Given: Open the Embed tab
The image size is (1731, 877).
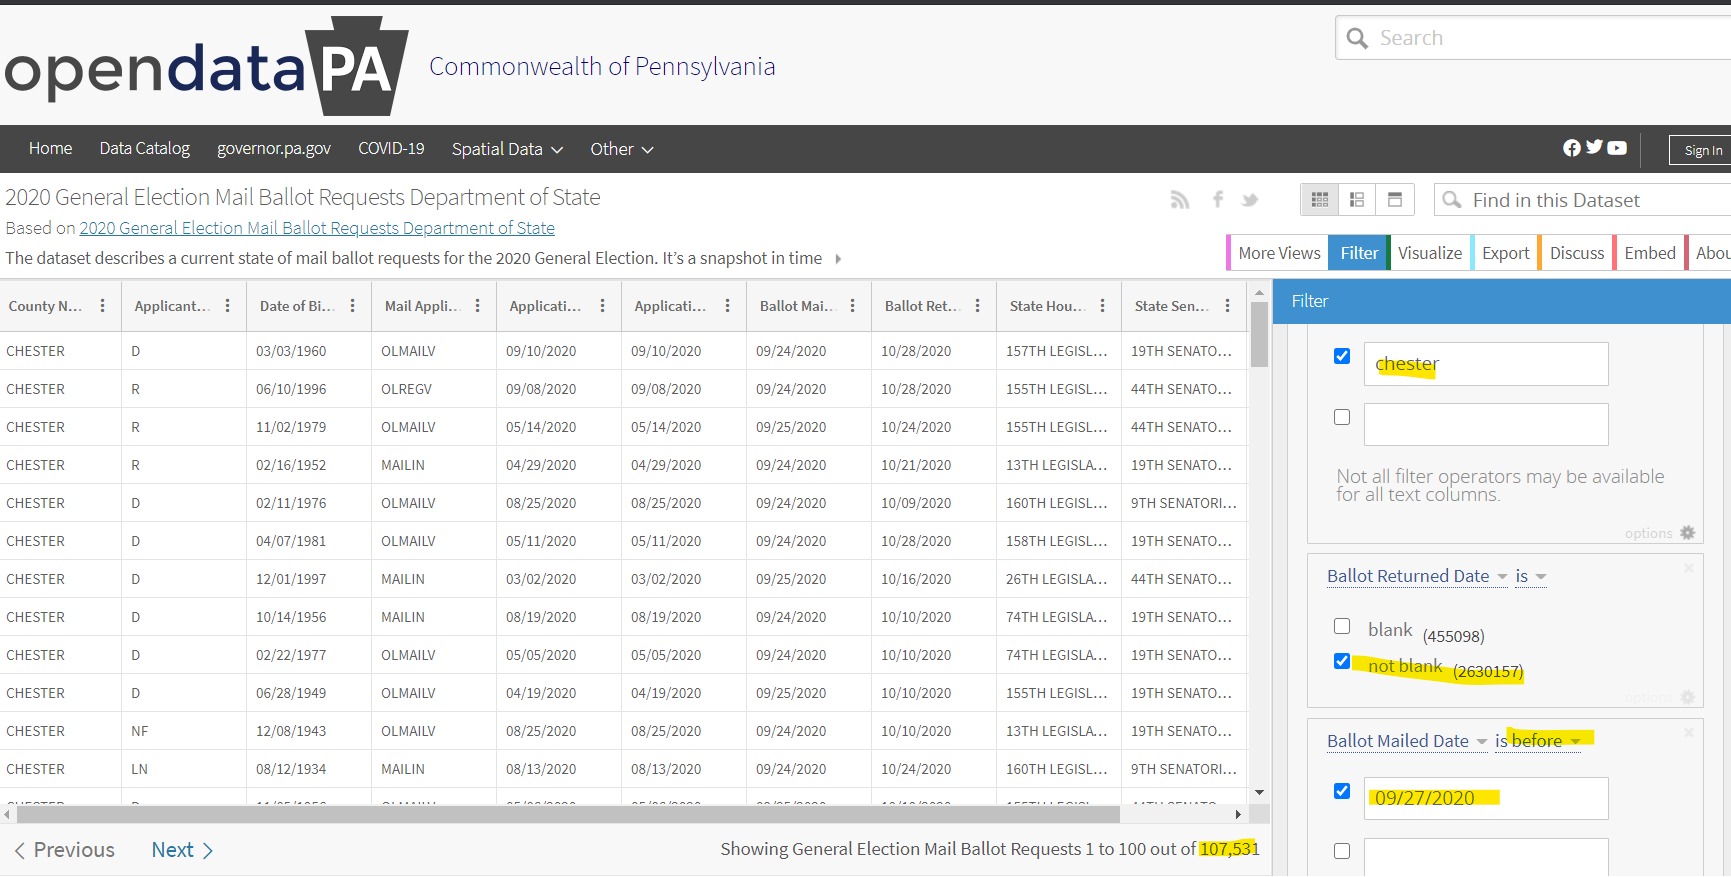Looking at the screenshot, I should 1650,253.
